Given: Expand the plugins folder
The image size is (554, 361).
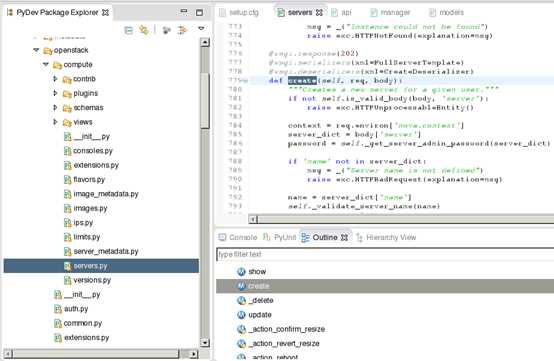Looking at the screenshot, I should 55,93.
